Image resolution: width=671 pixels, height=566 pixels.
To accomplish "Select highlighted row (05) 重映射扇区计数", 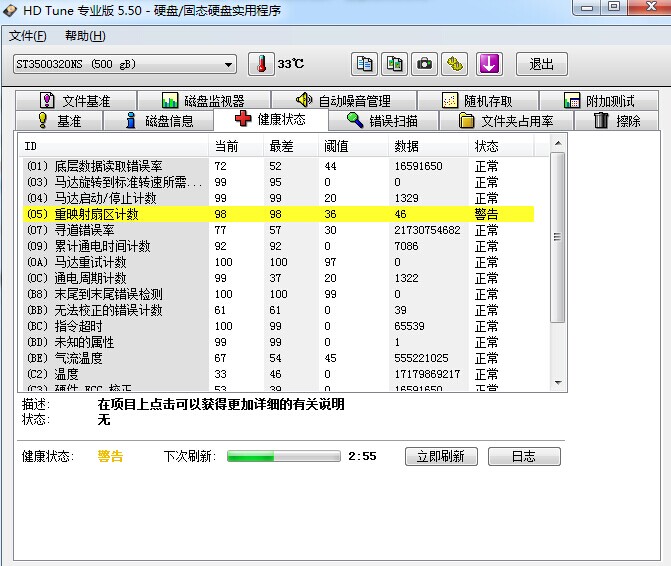I will pos(278,214).
